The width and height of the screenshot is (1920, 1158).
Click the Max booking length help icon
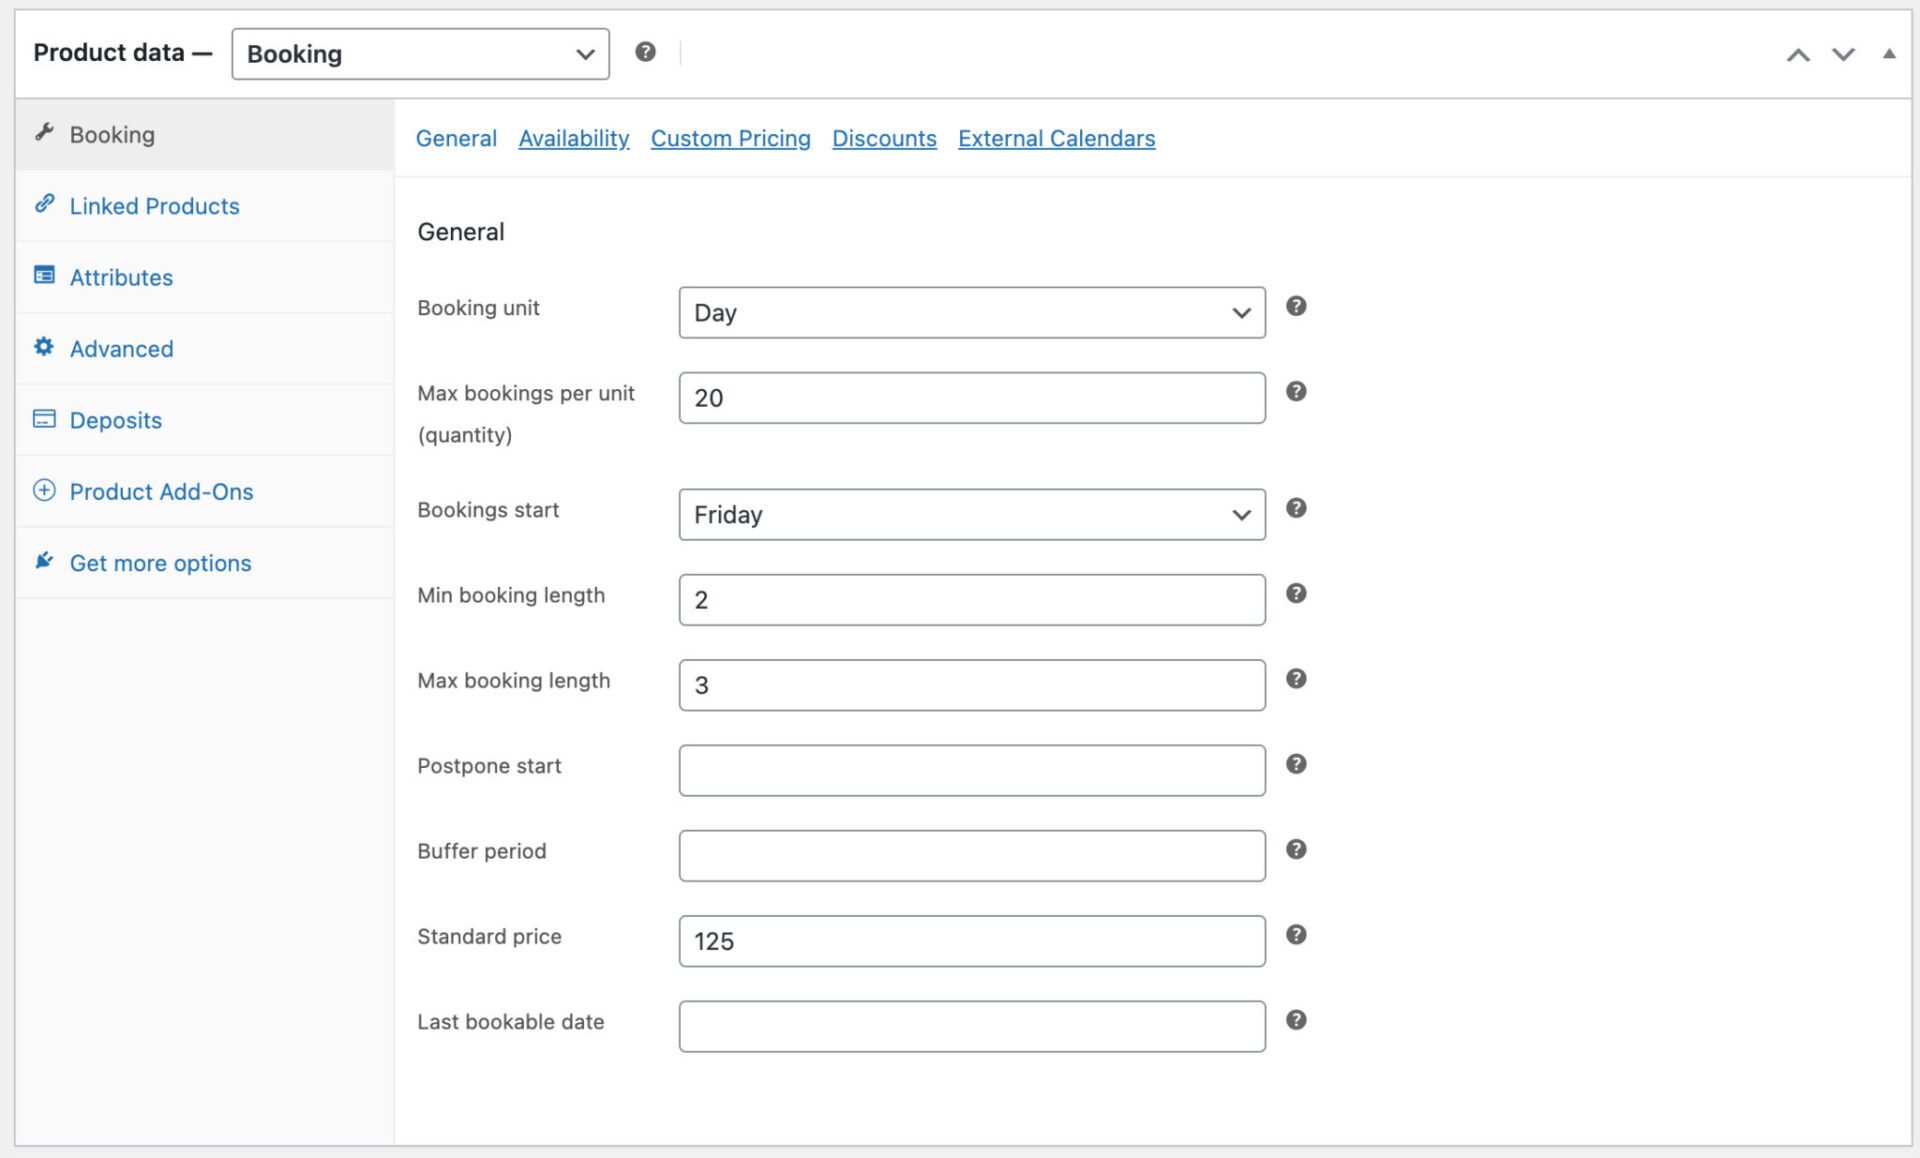pyautogui.click(x=1296, y=679)
